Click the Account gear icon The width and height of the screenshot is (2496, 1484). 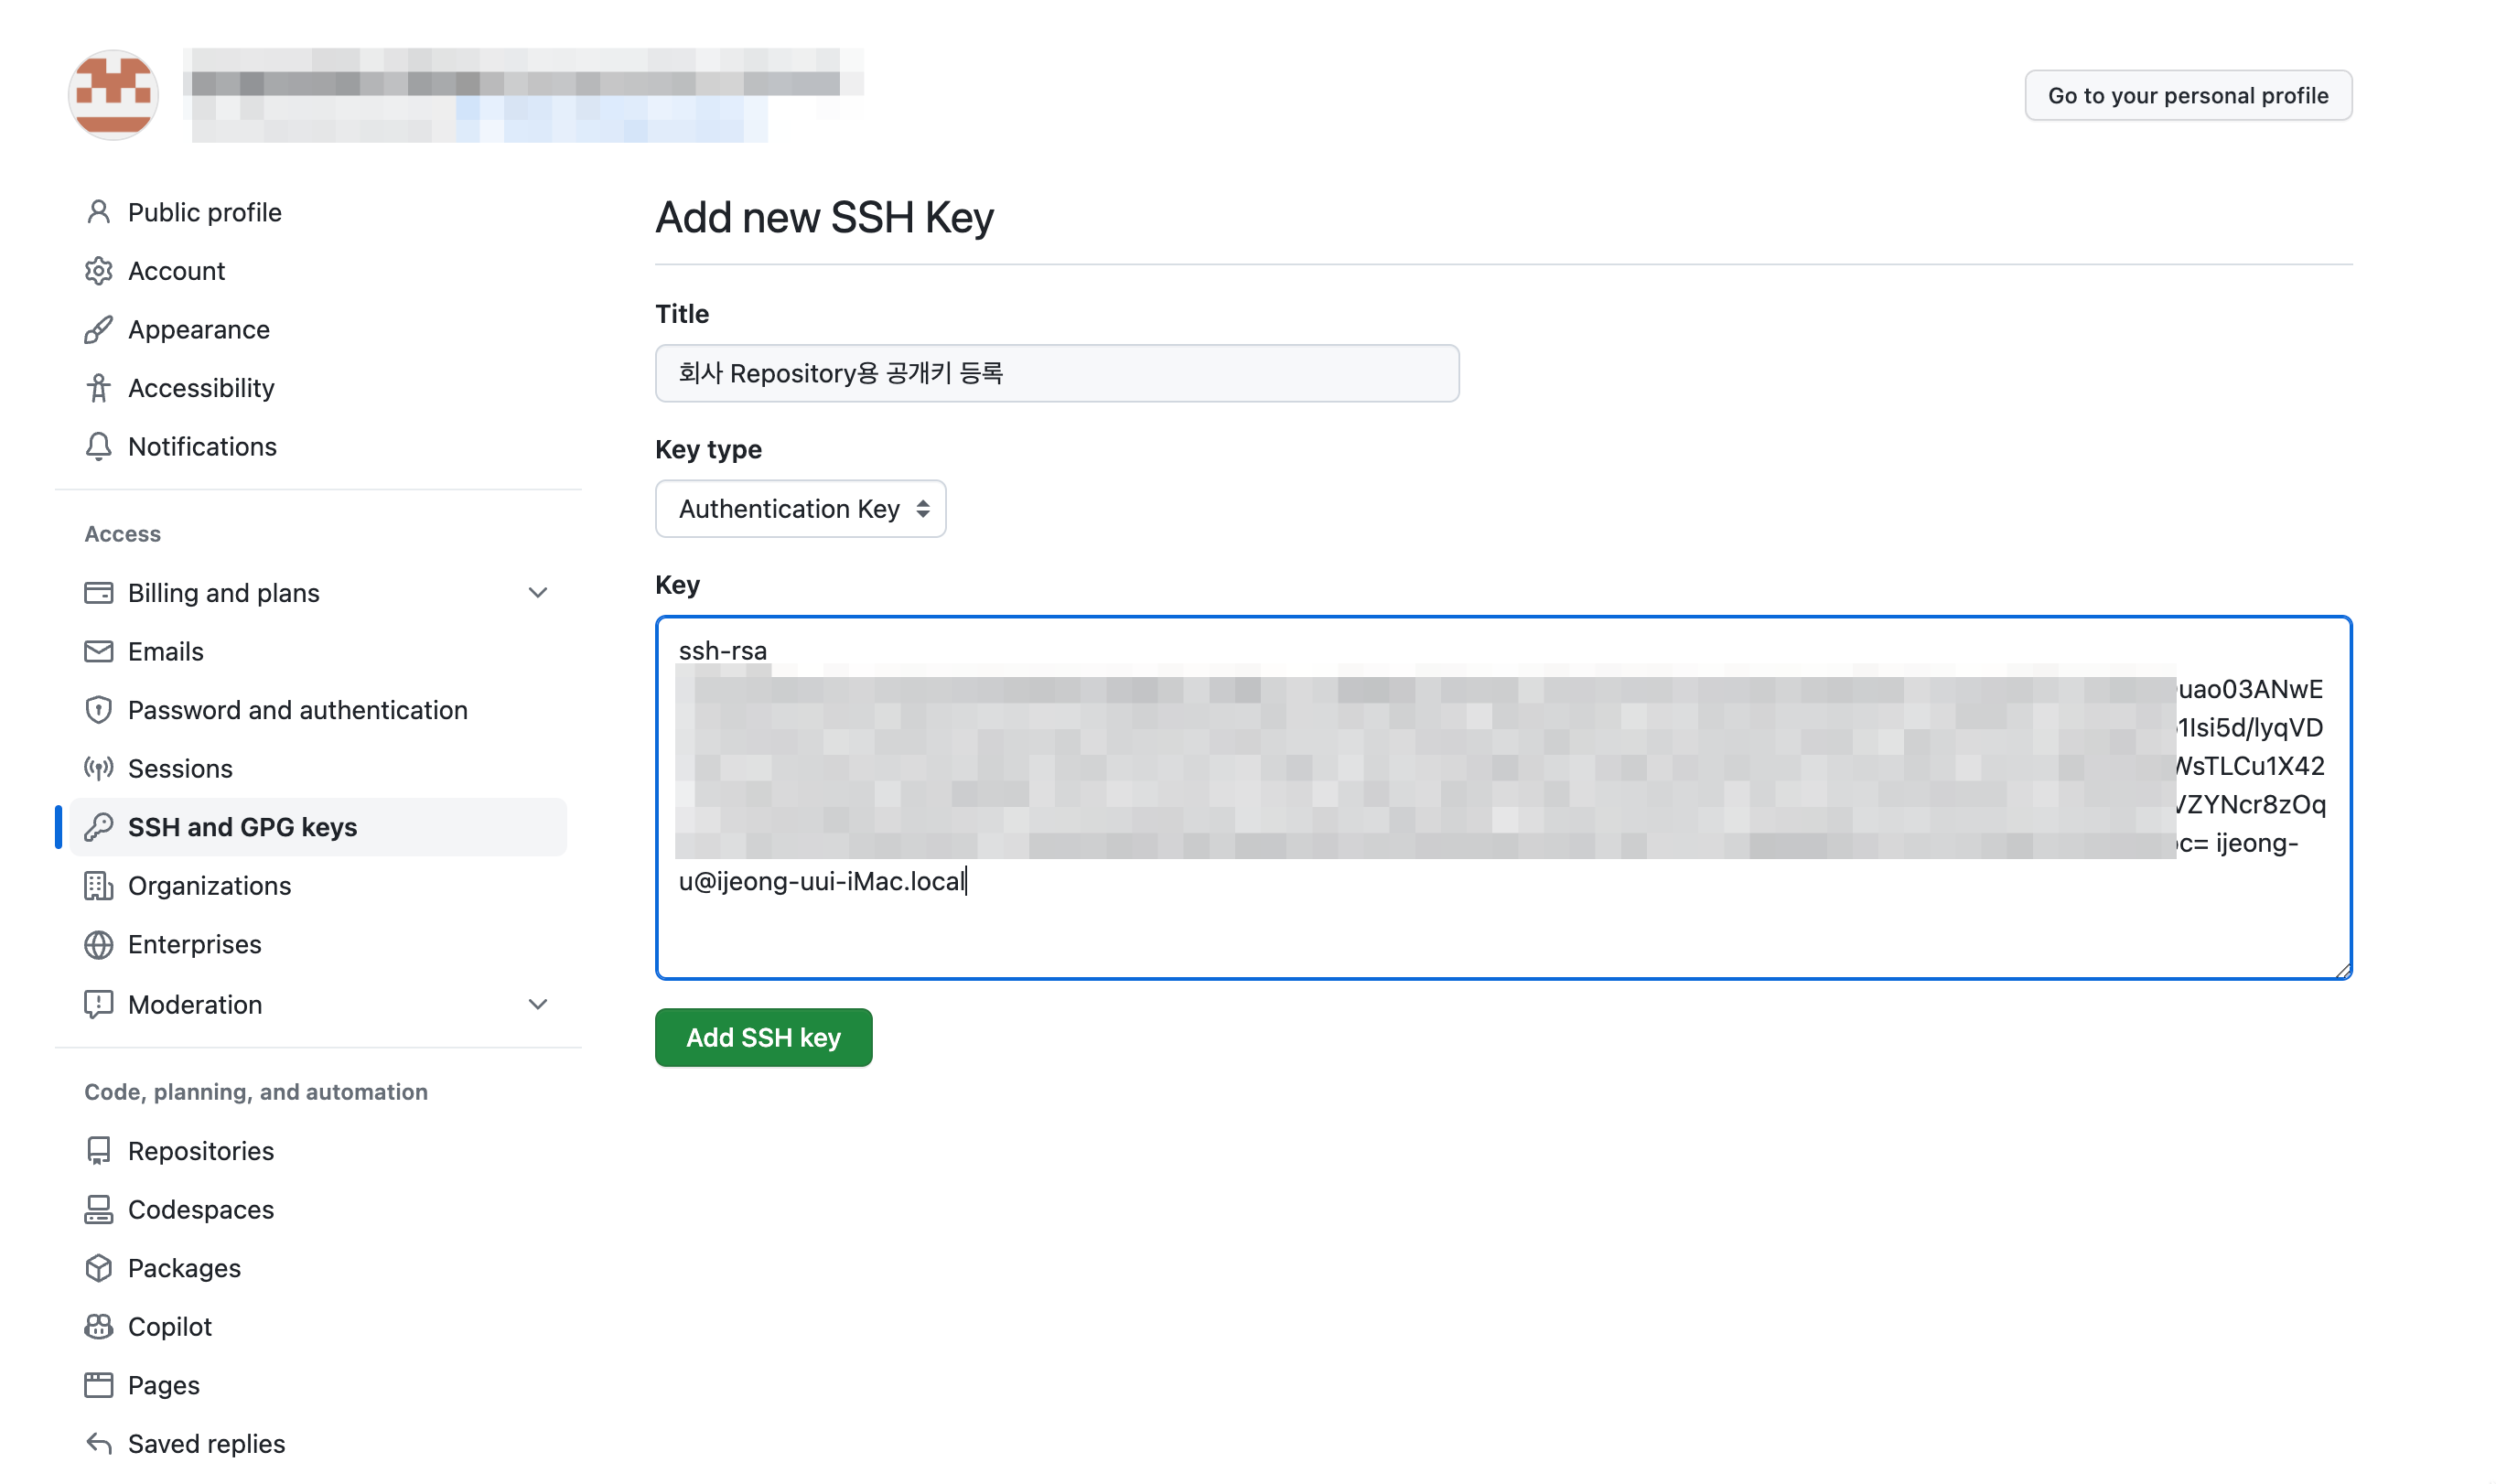98,271
